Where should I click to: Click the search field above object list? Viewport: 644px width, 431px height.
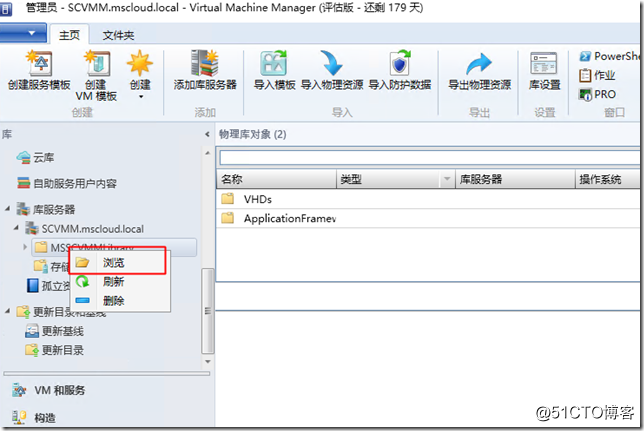click(430, 157)
